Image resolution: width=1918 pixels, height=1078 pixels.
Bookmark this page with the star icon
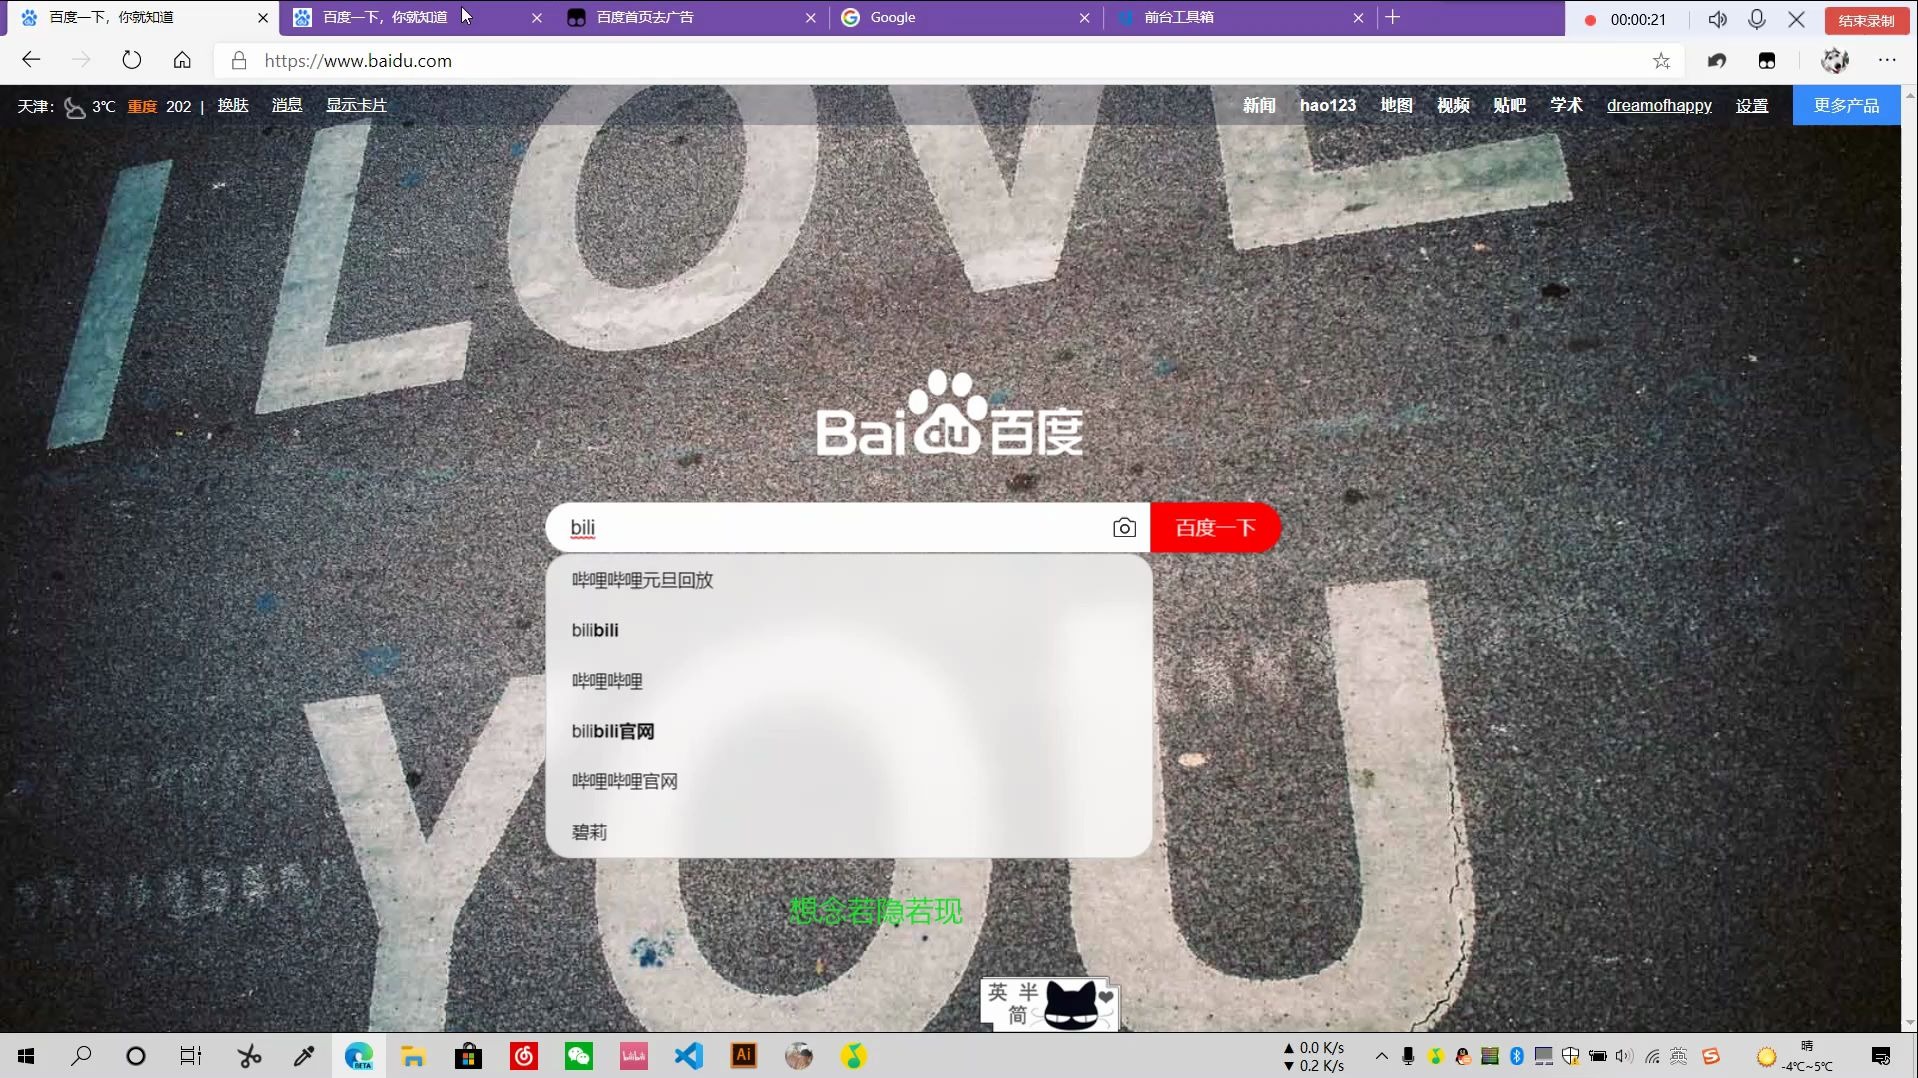pyautogui.click(x=1661, y=61)
